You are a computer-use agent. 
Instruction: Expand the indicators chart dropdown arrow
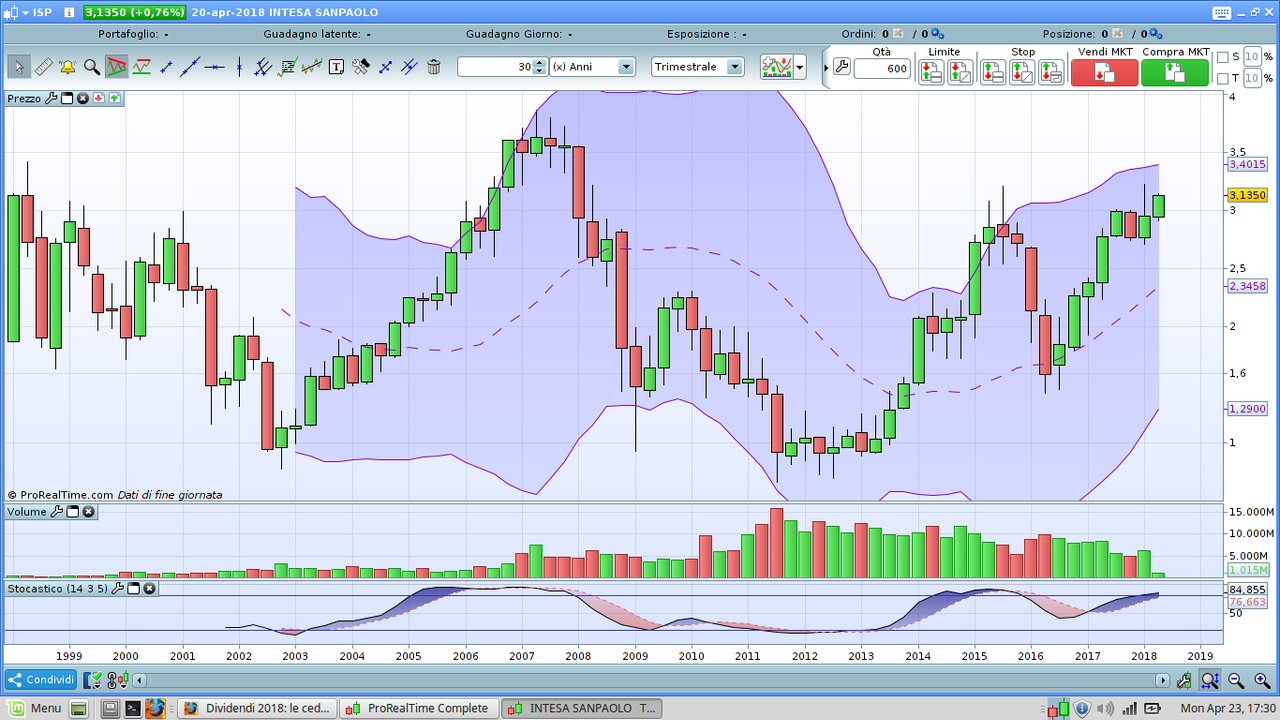(x=799, y=68)
